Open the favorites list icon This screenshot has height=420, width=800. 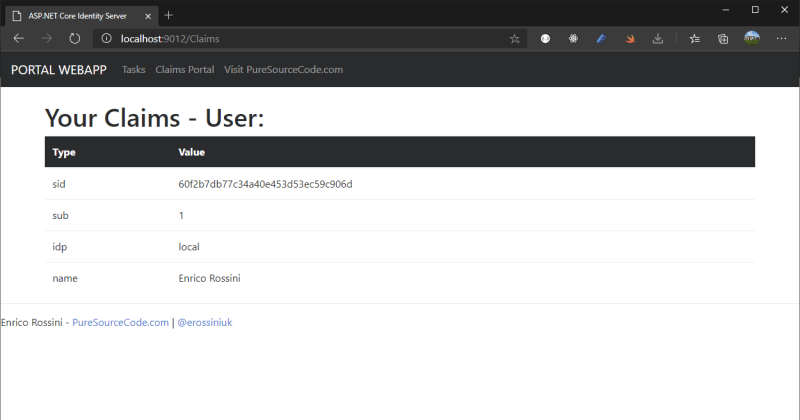click(x=694, y=39)
